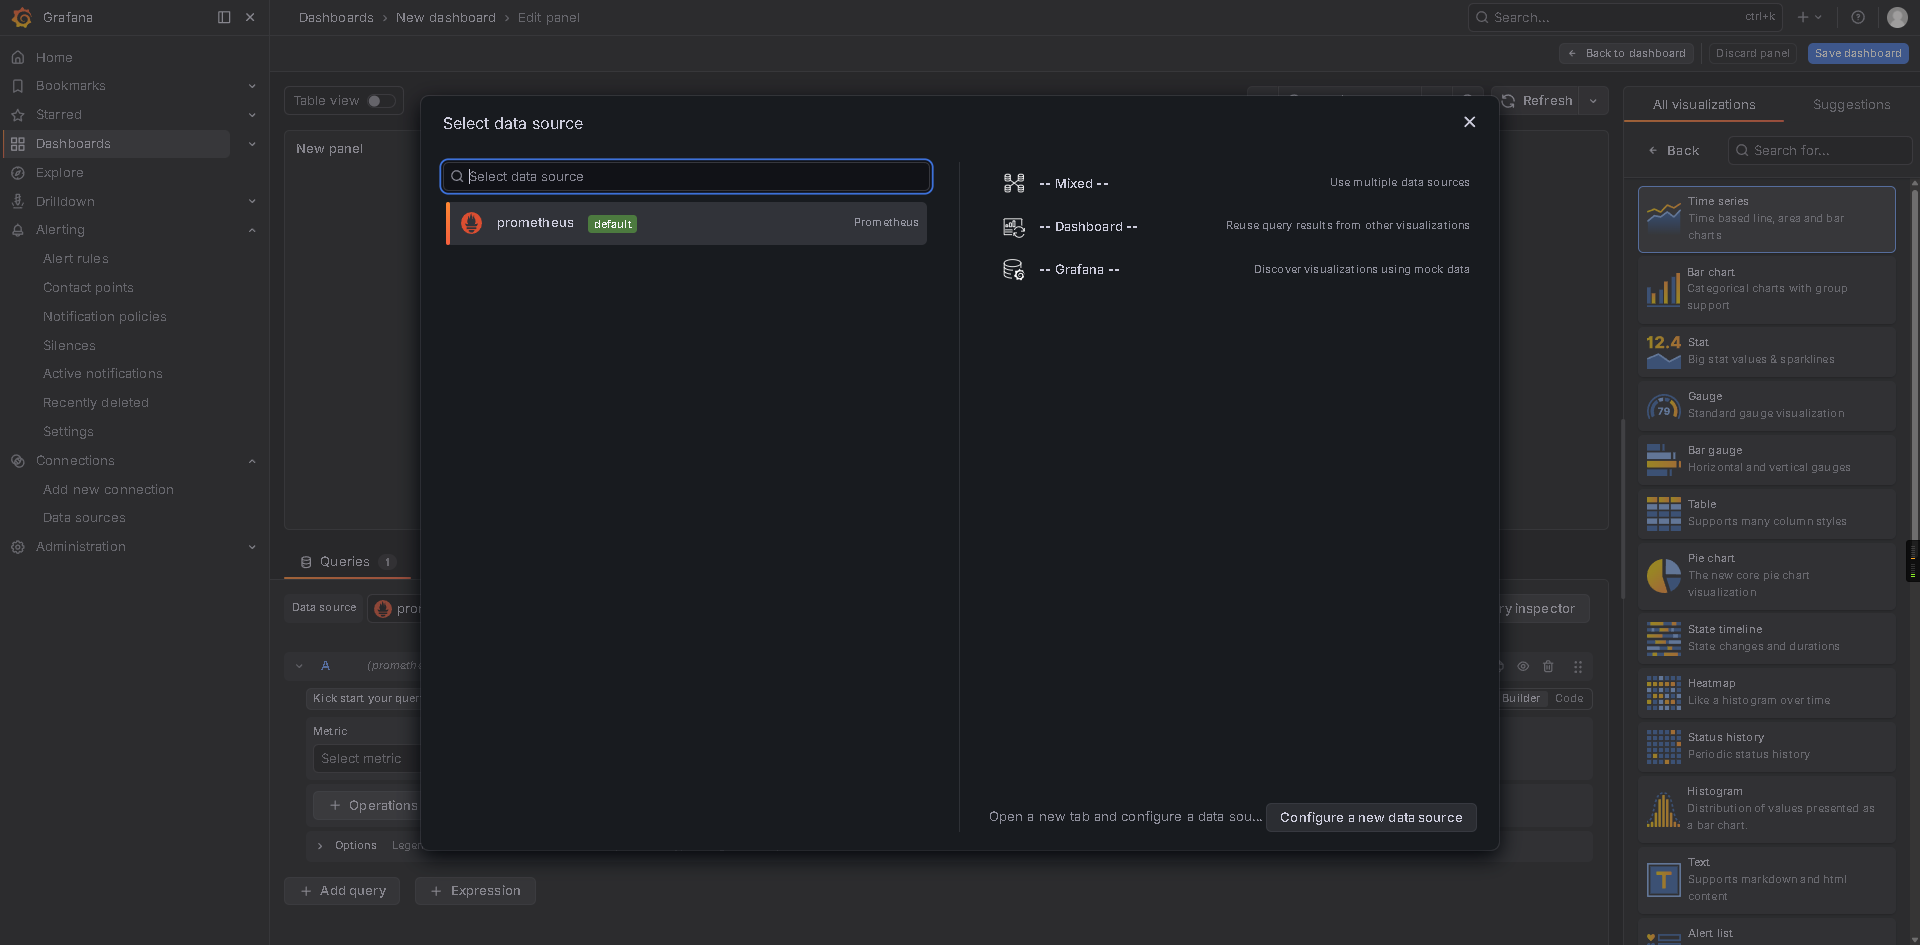Open the Refresh interval dropdown arrow
The height and width of the screenshot is (945, 1920).
pyautogui.click(x=1593, y=101)
